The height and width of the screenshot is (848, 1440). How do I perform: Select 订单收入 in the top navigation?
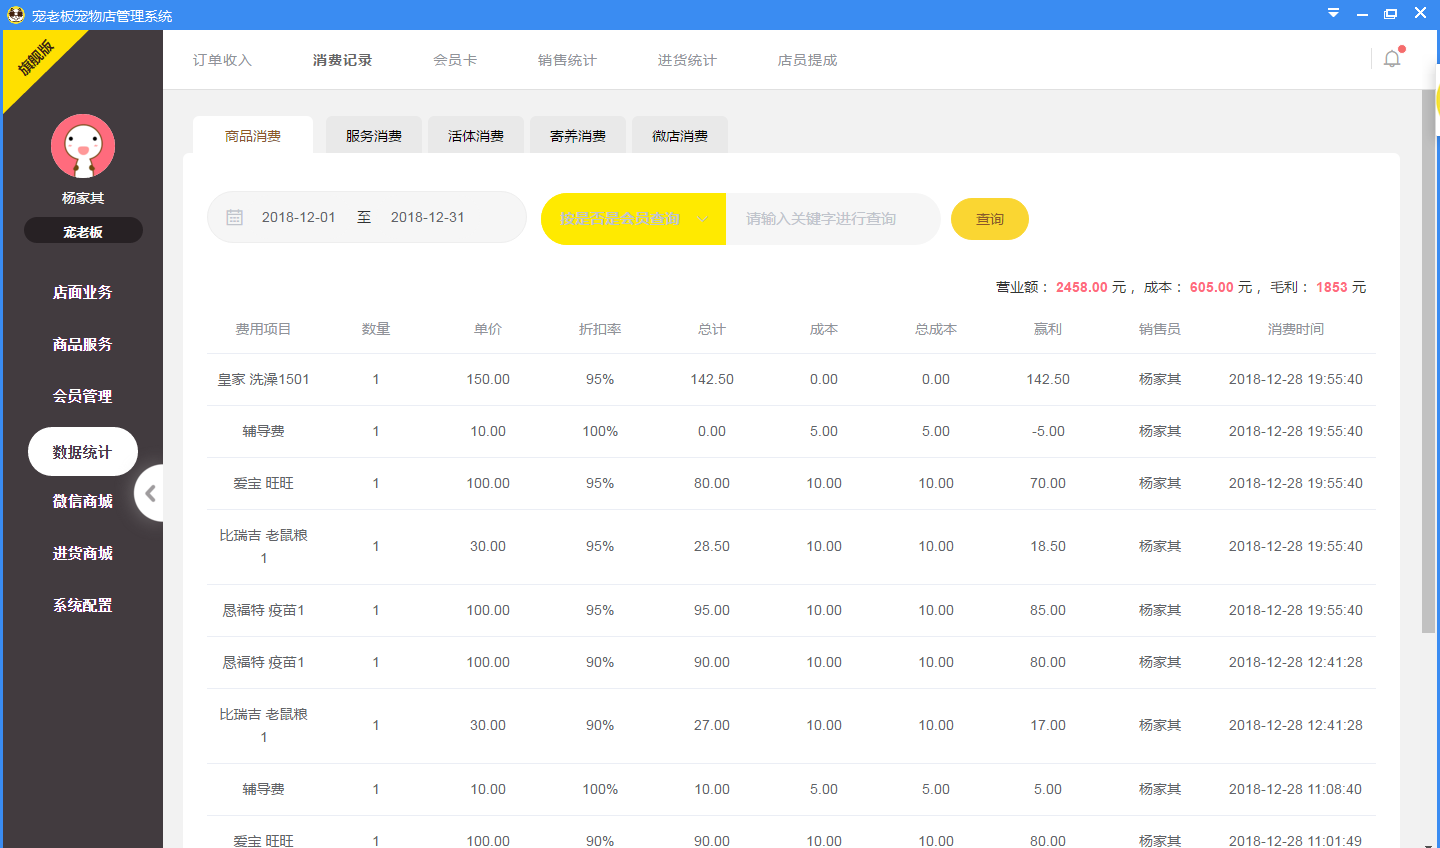(222, 60)
